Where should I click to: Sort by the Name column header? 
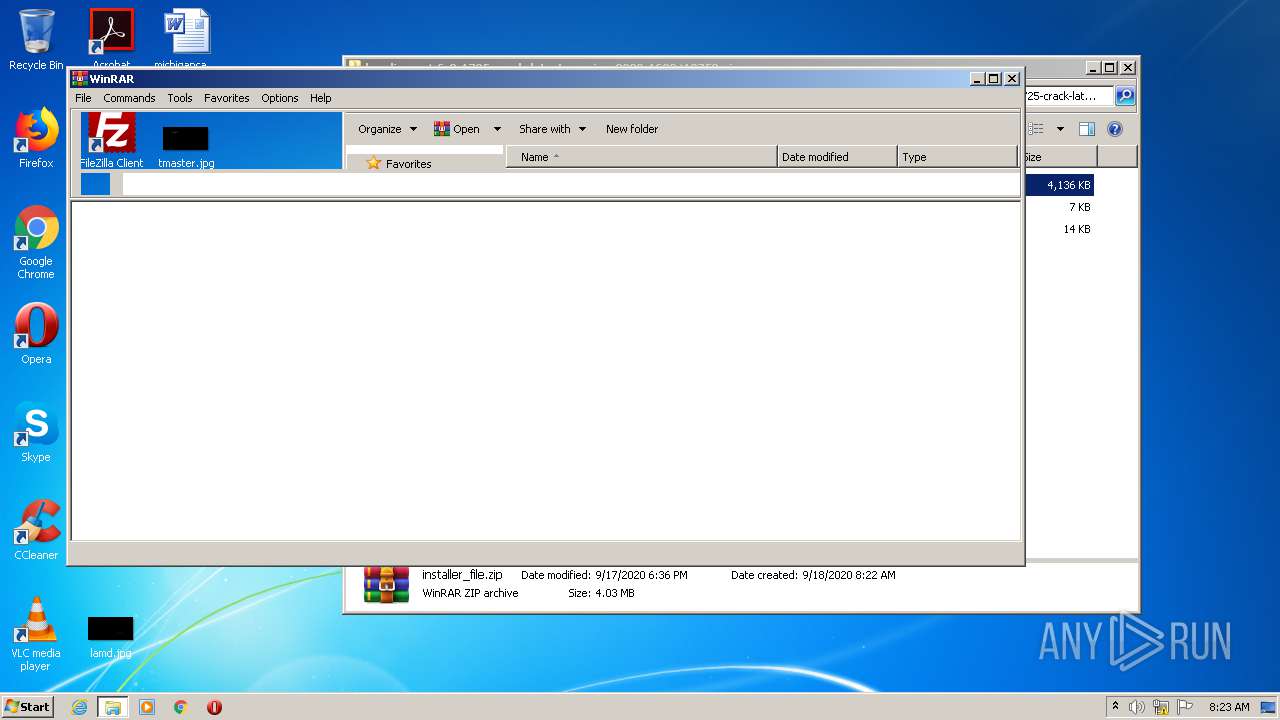pyautogui.click(x=641, y=157)
